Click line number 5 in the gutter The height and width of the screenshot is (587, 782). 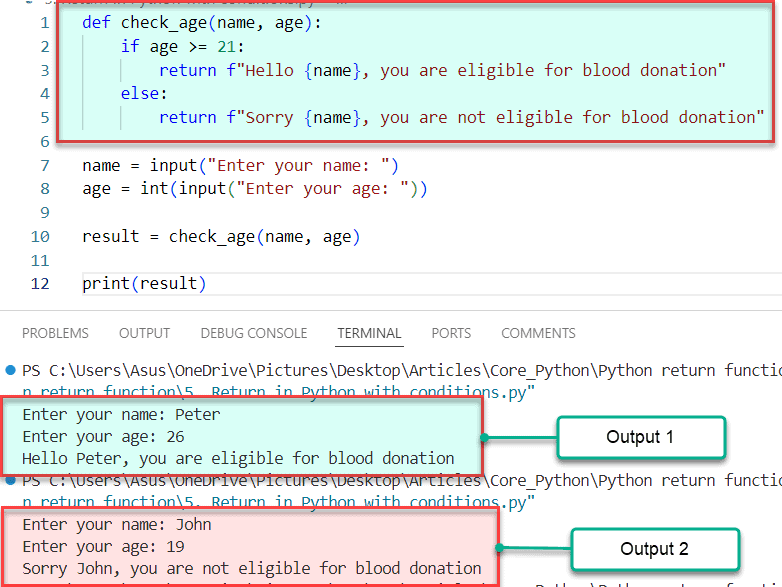[x=45, y=118]
